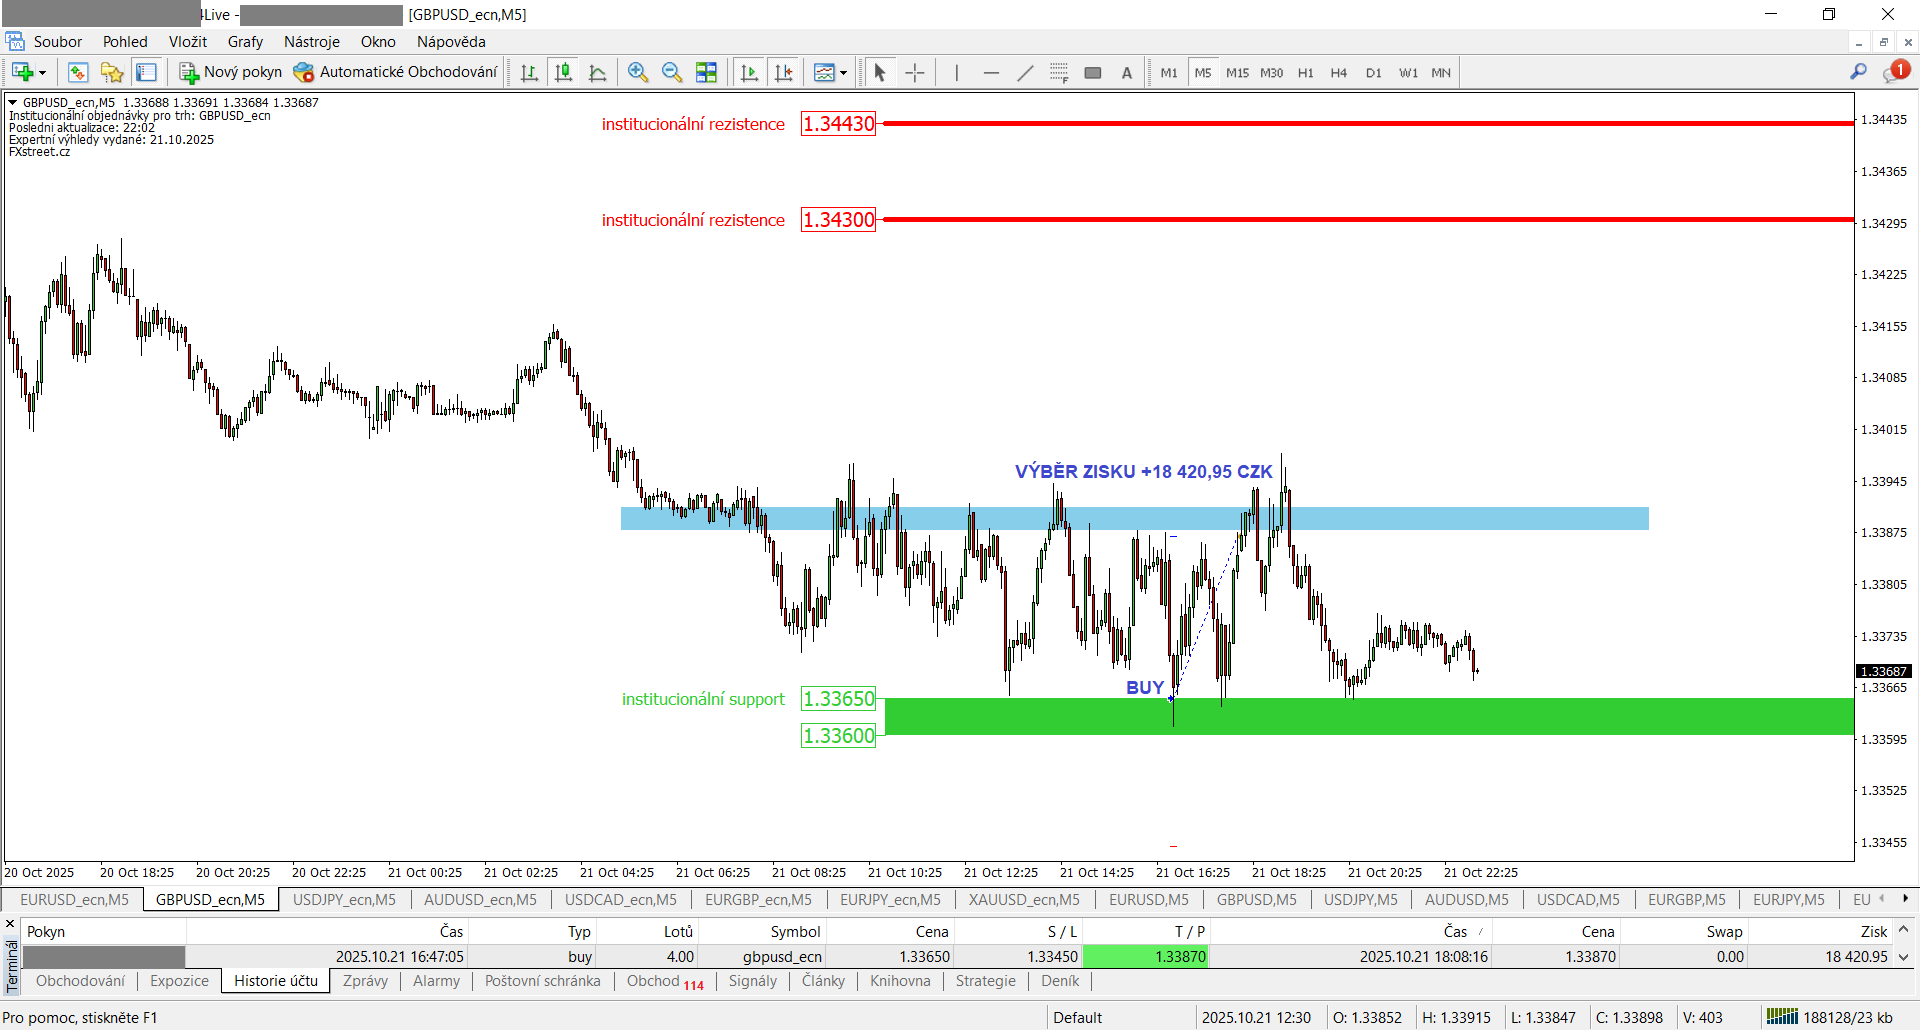Select the active M5 timeframe button
Screen dimensions: 1920x1030
(x=1203, y=73)
